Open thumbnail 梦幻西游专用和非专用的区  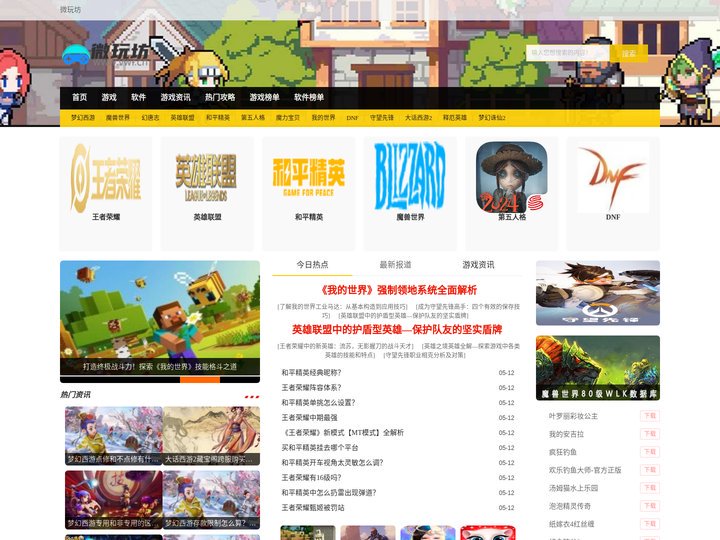coord(114,500)
